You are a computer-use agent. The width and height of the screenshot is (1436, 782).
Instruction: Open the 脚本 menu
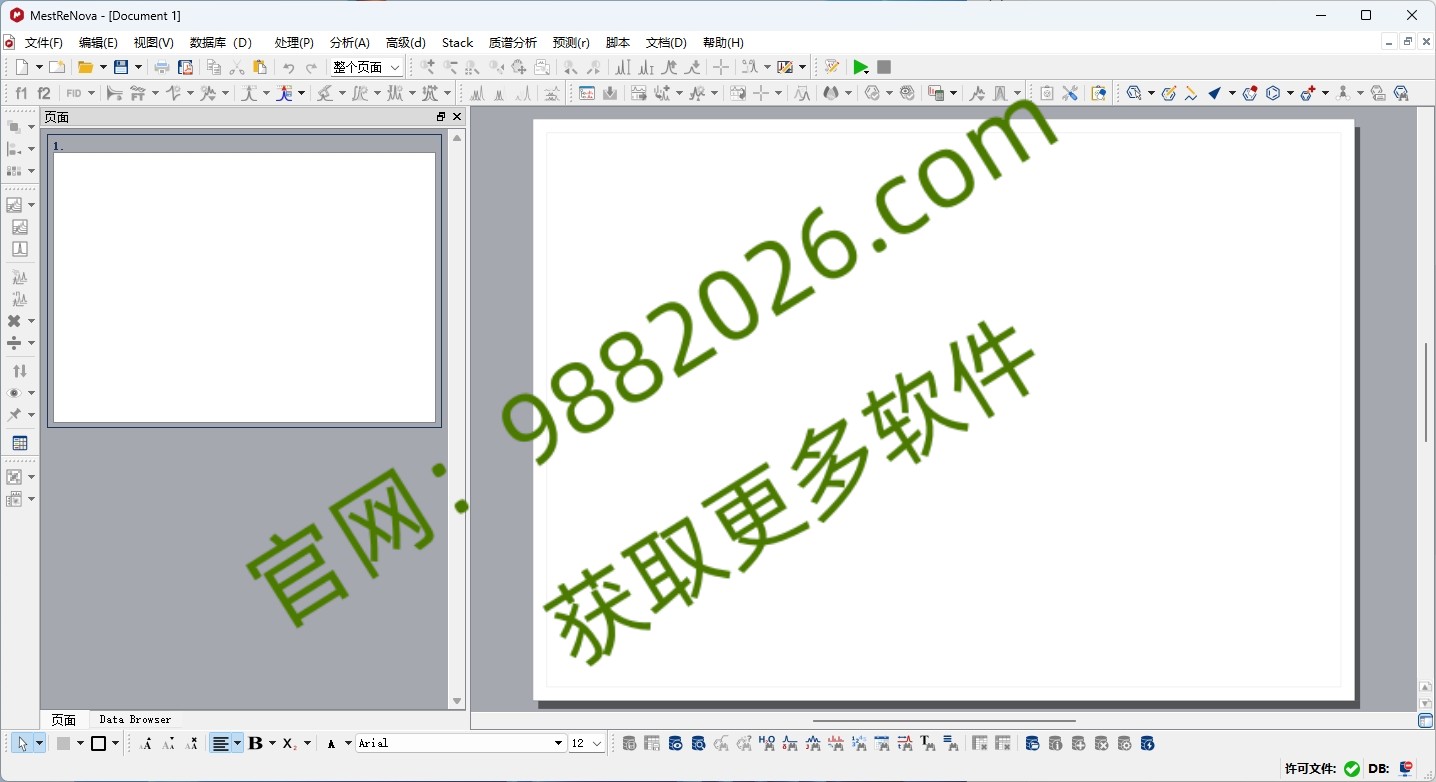click(x=618, y=42)
